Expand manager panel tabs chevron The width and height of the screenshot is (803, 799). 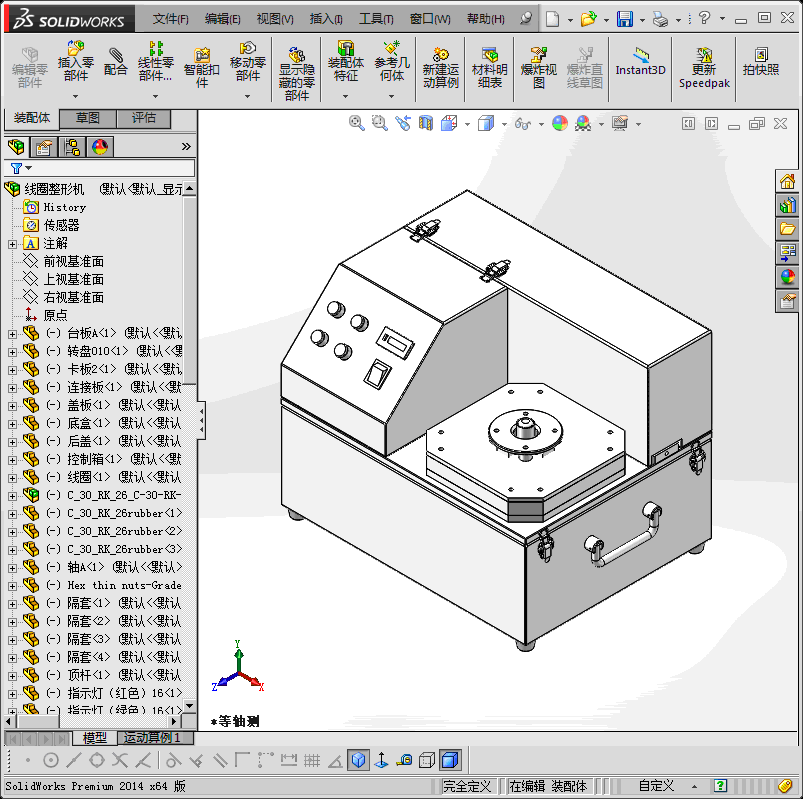tap(186, 147)
